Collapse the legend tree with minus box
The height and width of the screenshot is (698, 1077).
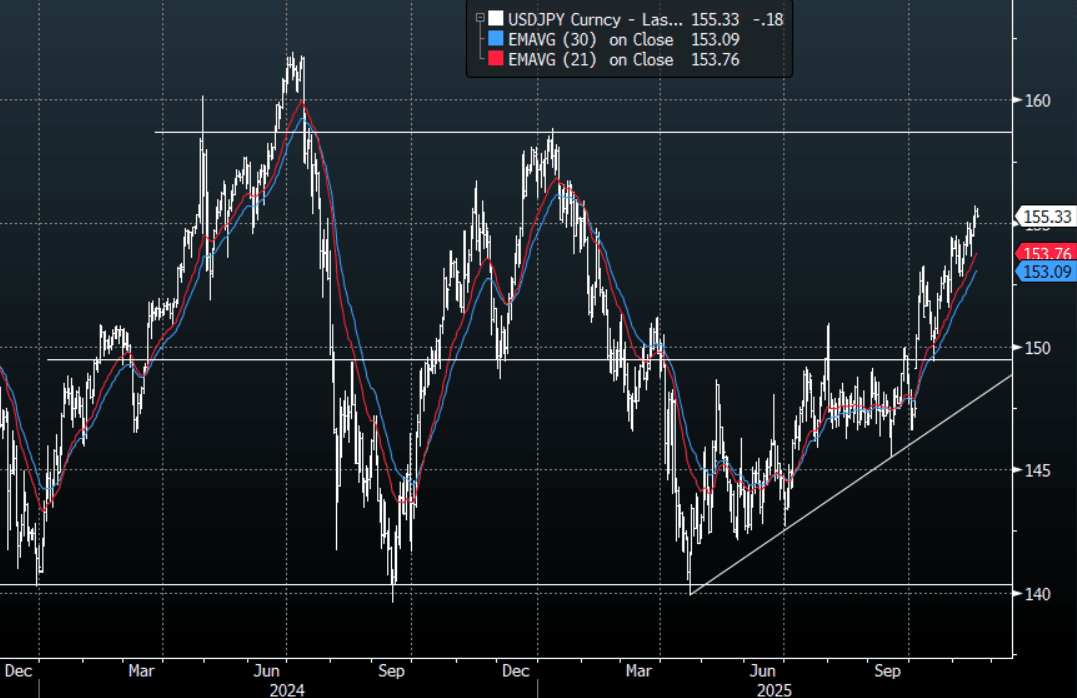pos(479,18)
